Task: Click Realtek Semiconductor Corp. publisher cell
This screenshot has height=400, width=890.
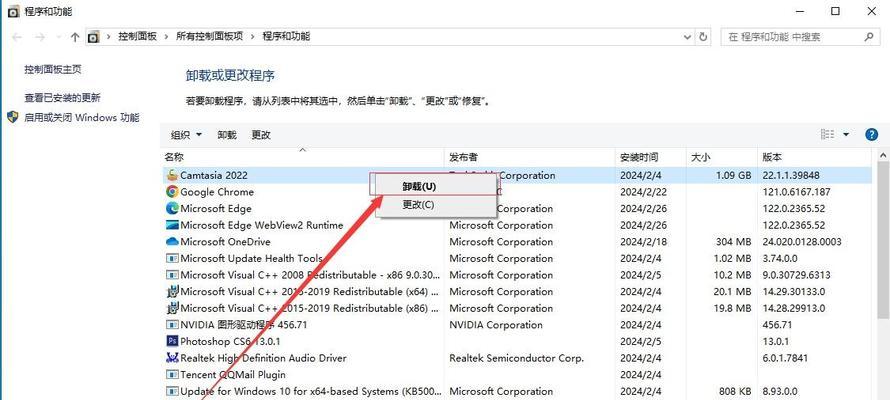Action: (x=517, y=358)
